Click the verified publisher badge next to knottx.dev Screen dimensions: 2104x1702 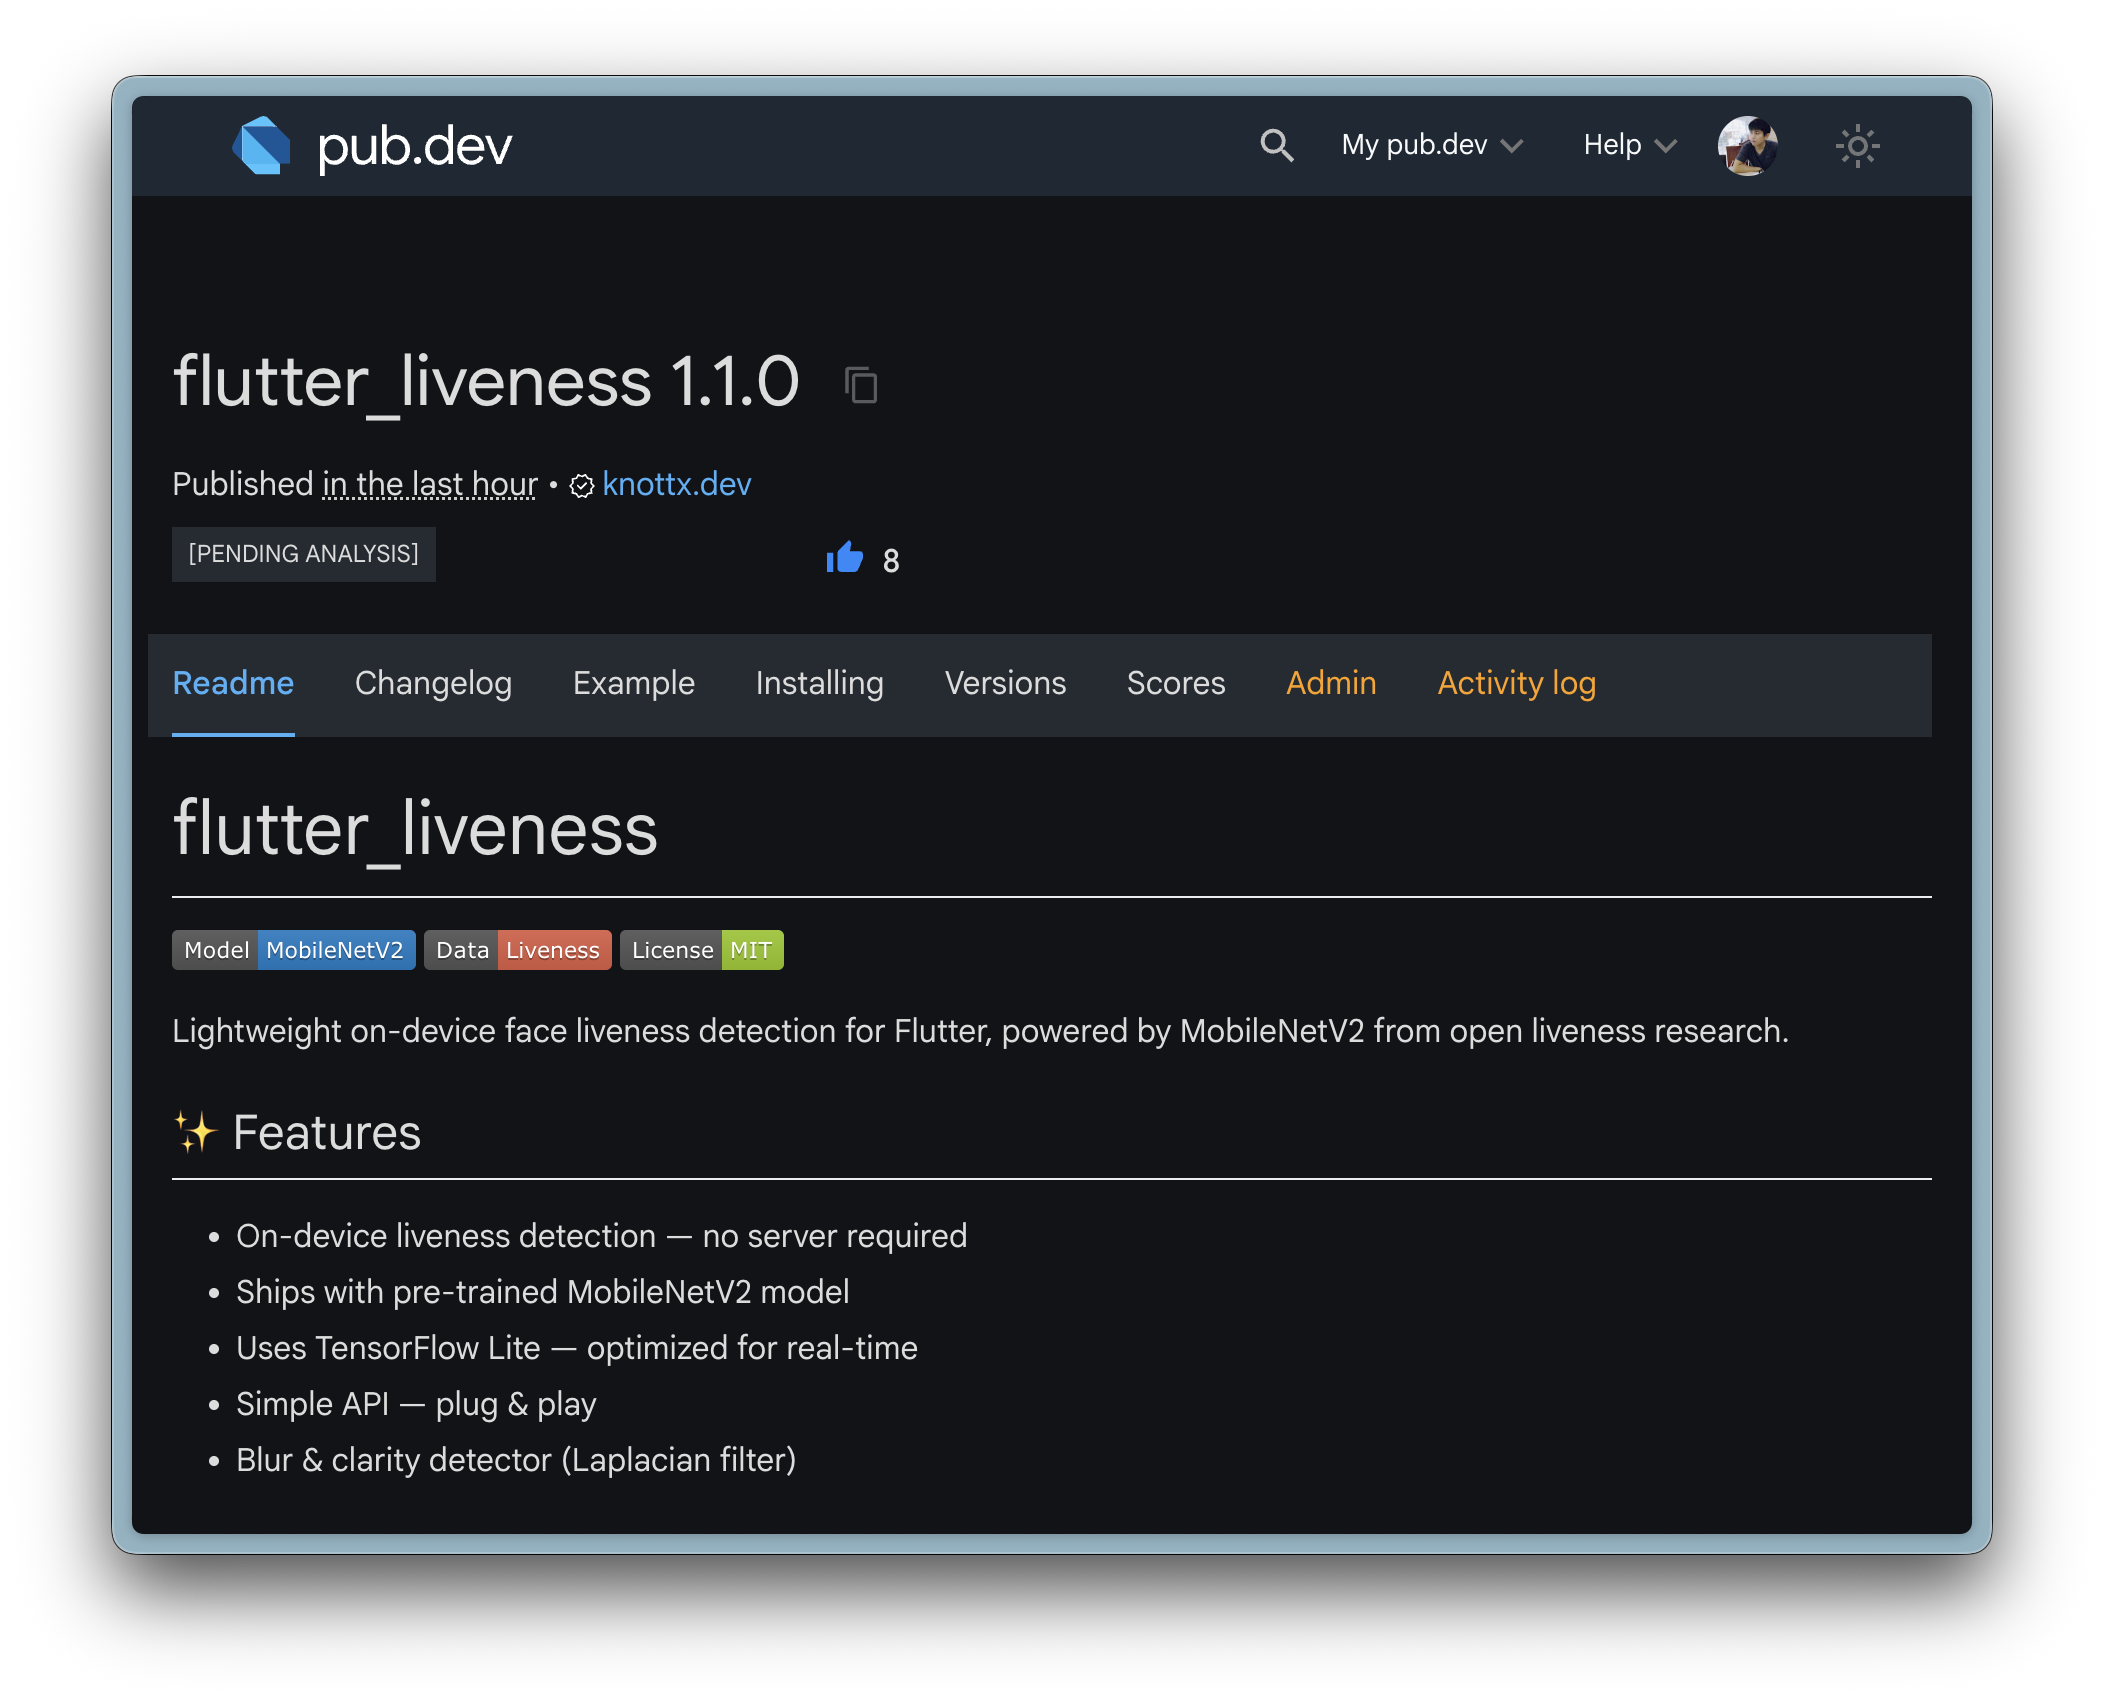[x=581, y=485]
